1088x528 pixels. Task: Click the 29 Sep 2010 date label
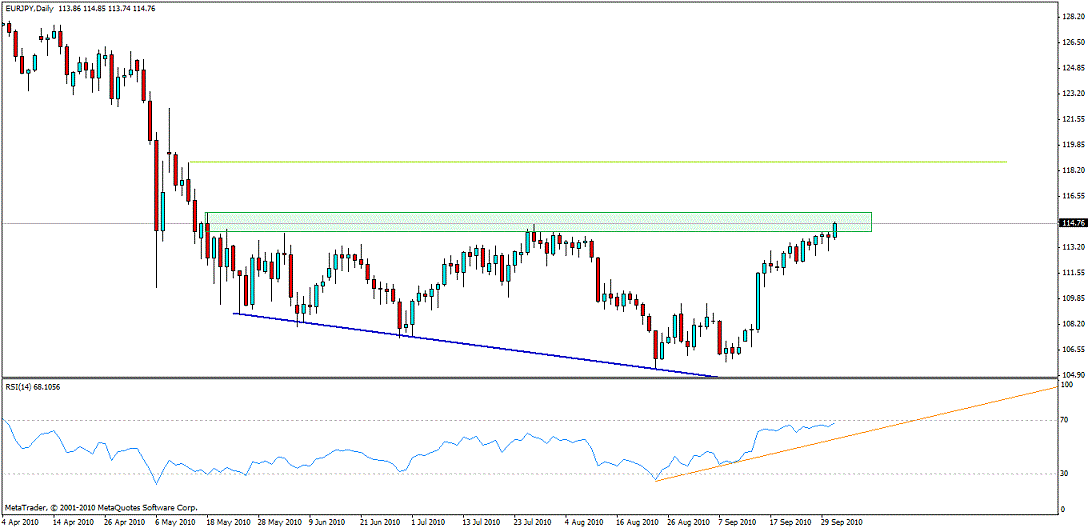(841, 521)
